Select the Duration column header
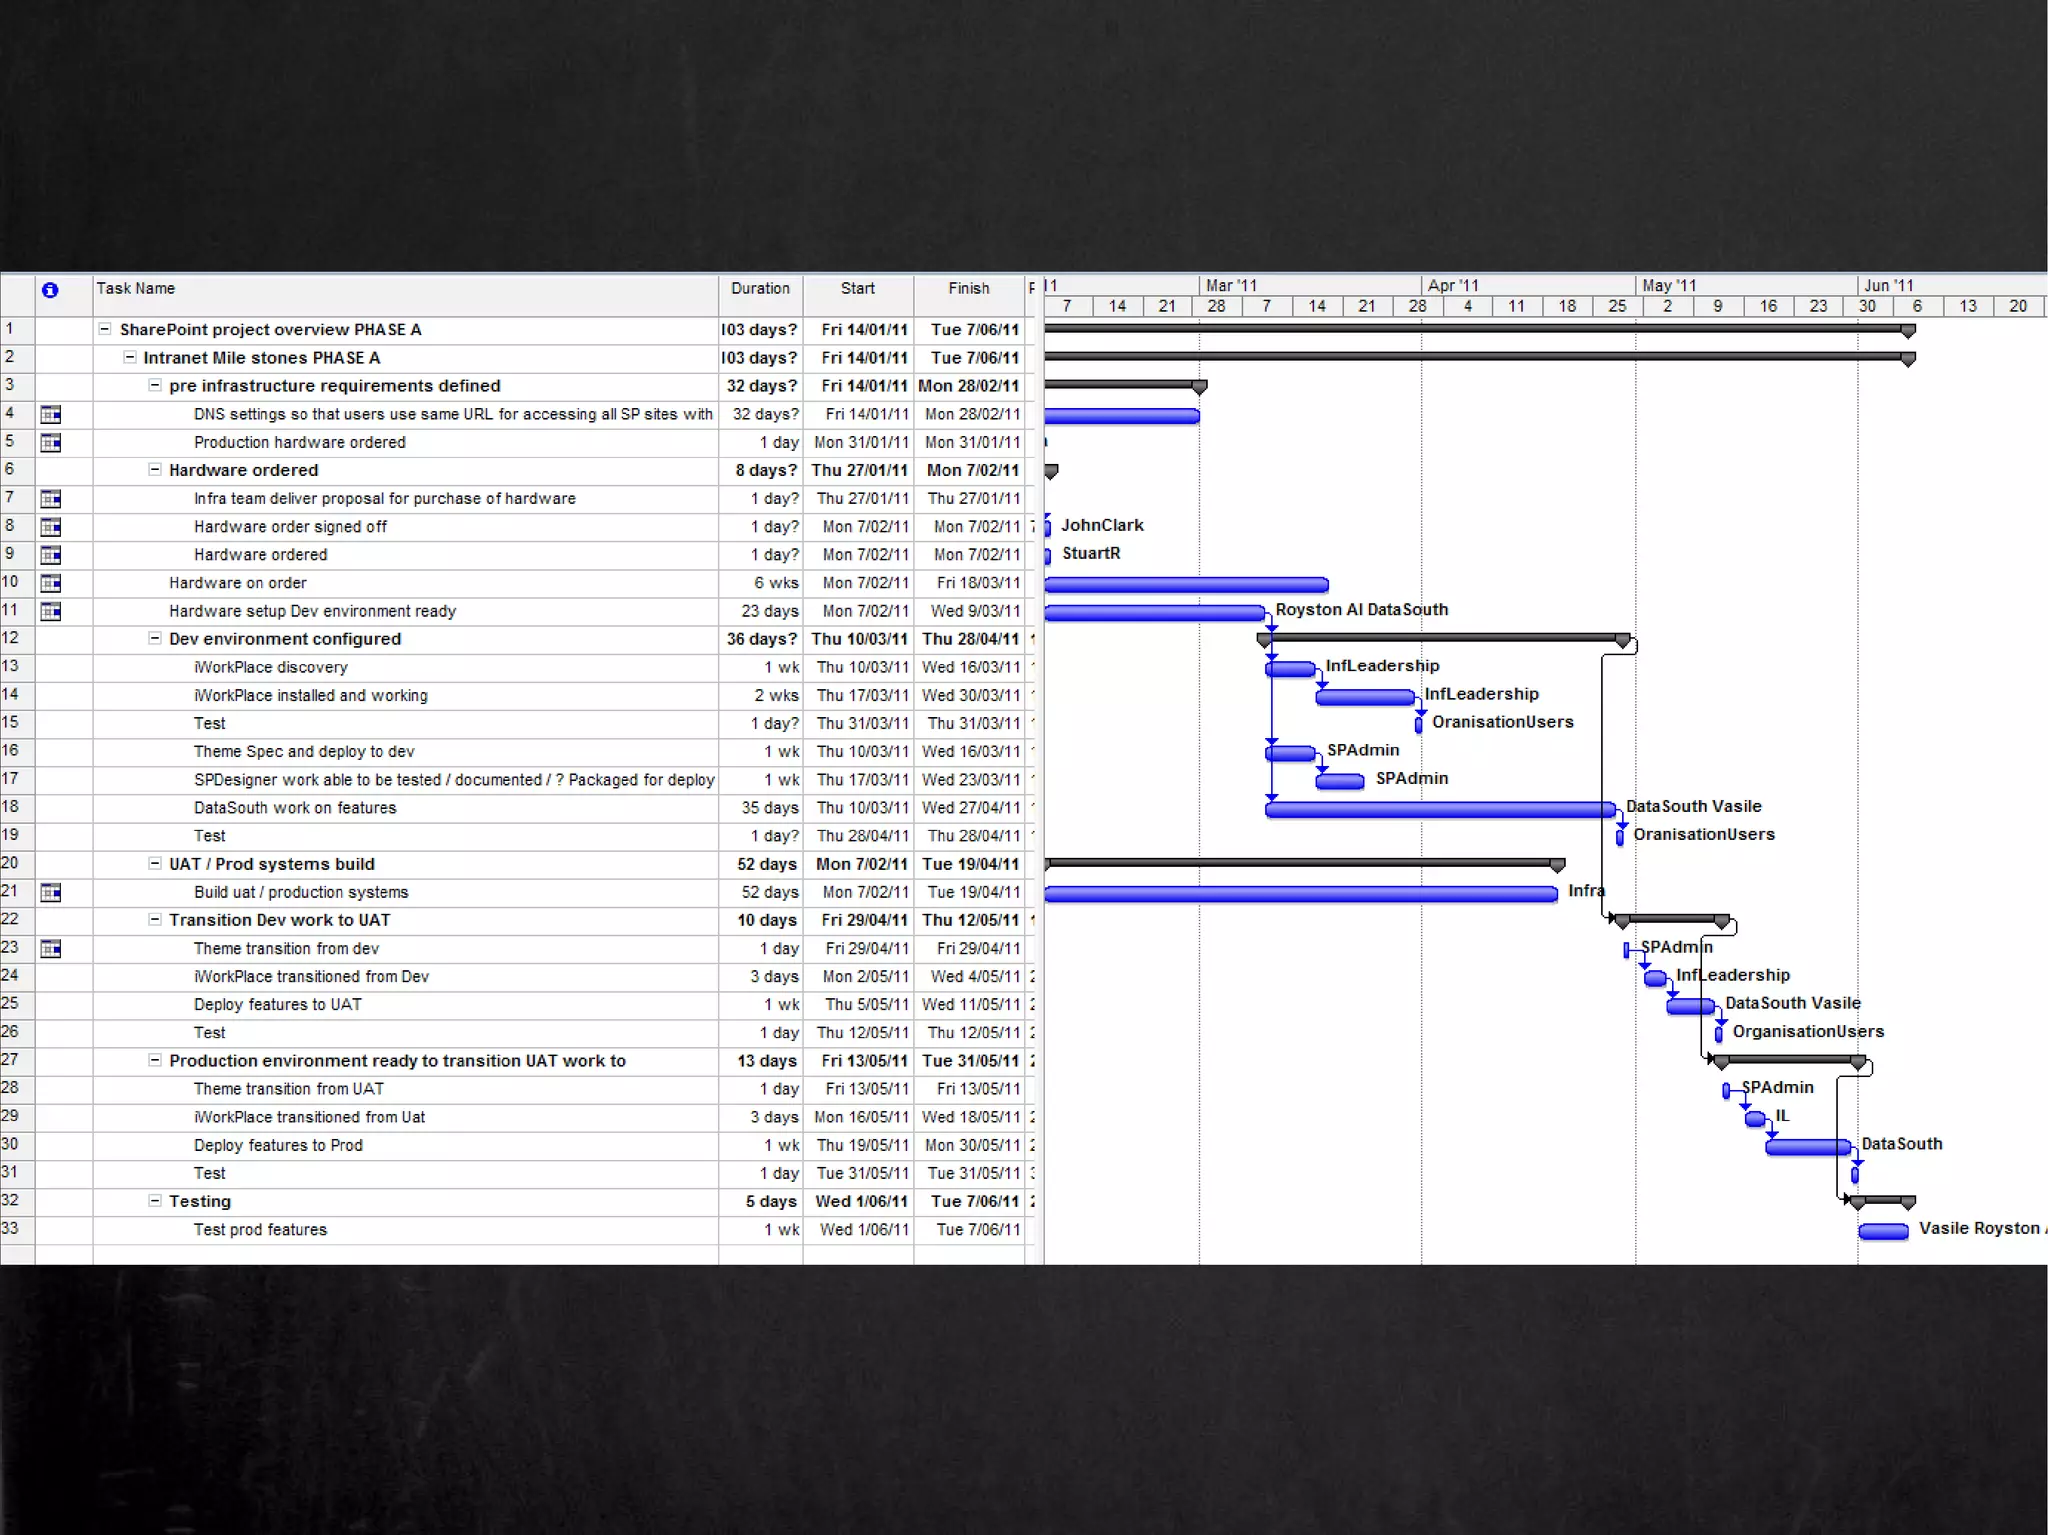The width and height of the screenshot is (2048, 1535). pyautogui.click(x=760, y=289)
